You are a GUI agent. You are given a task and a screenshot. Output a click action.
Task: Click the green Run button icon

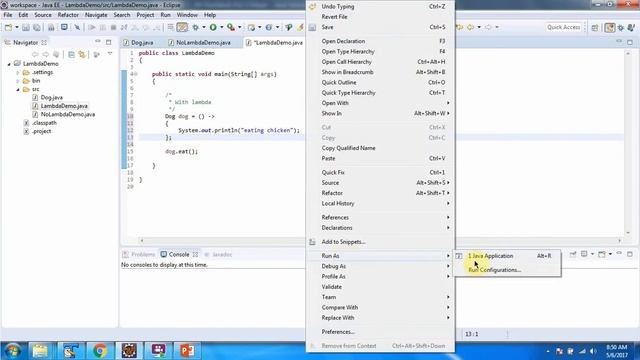pos(213,27)
